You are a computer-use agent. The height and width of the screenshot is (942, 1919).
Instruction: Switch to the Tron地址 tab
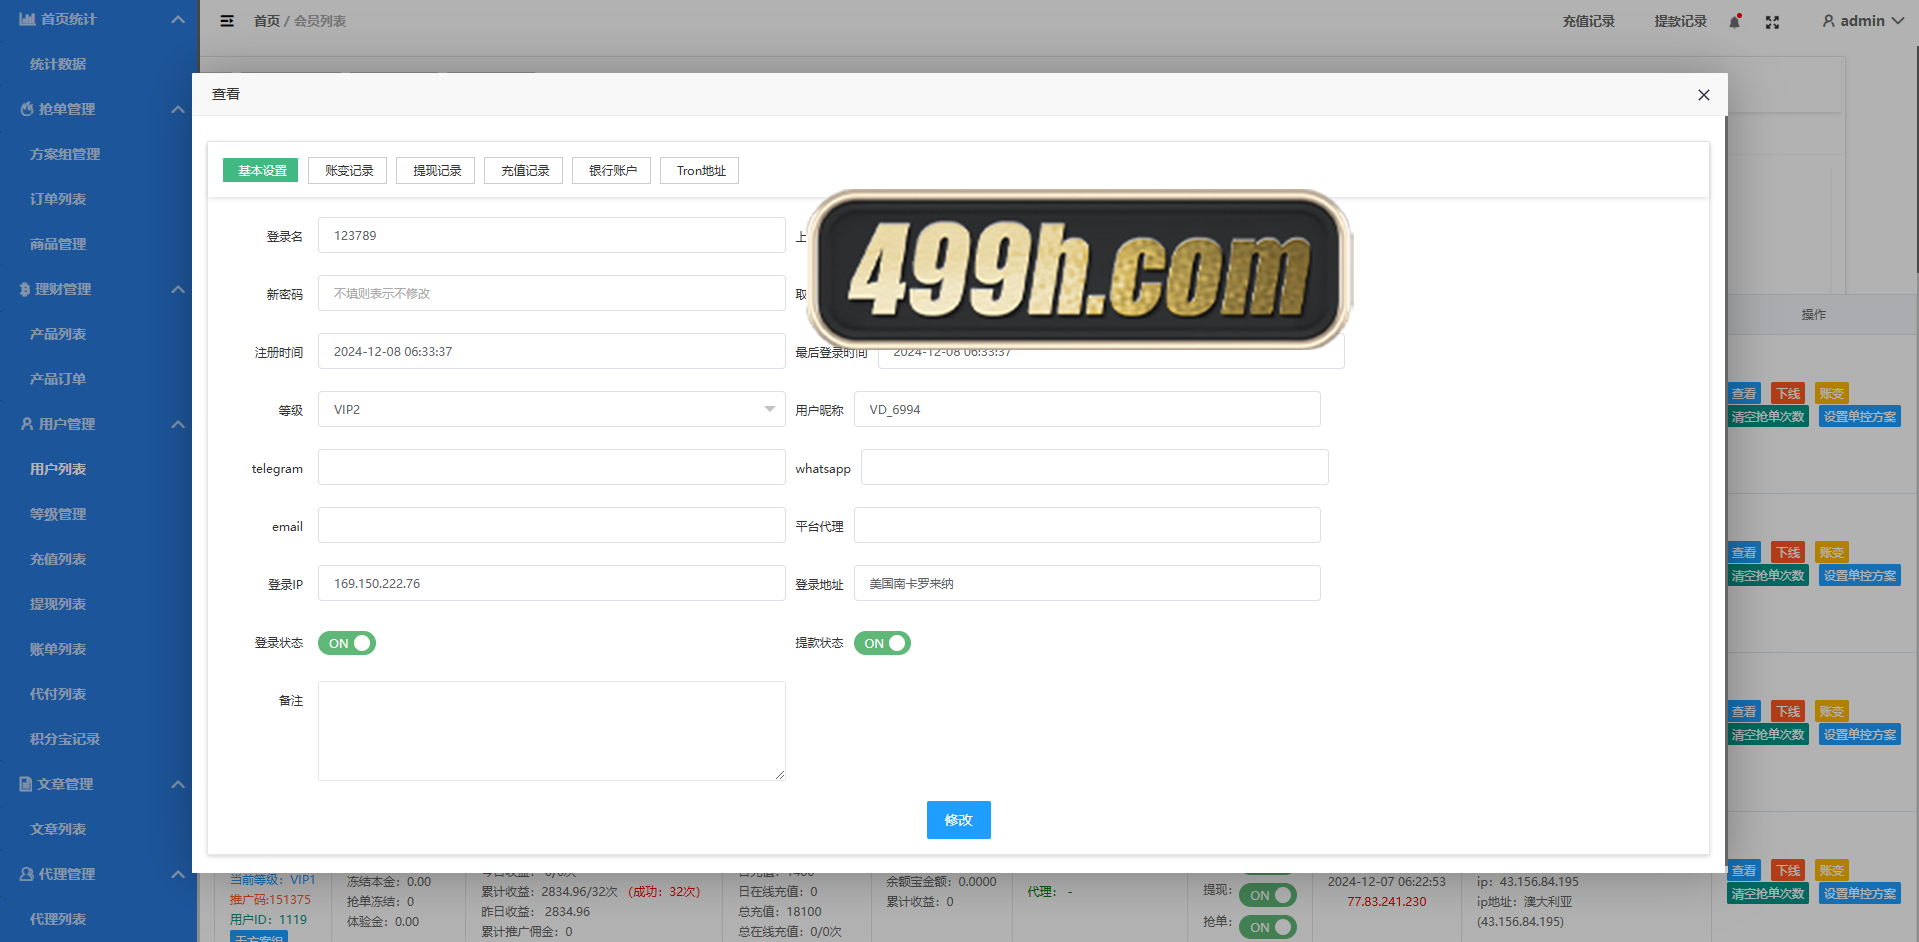coord(701,171)
